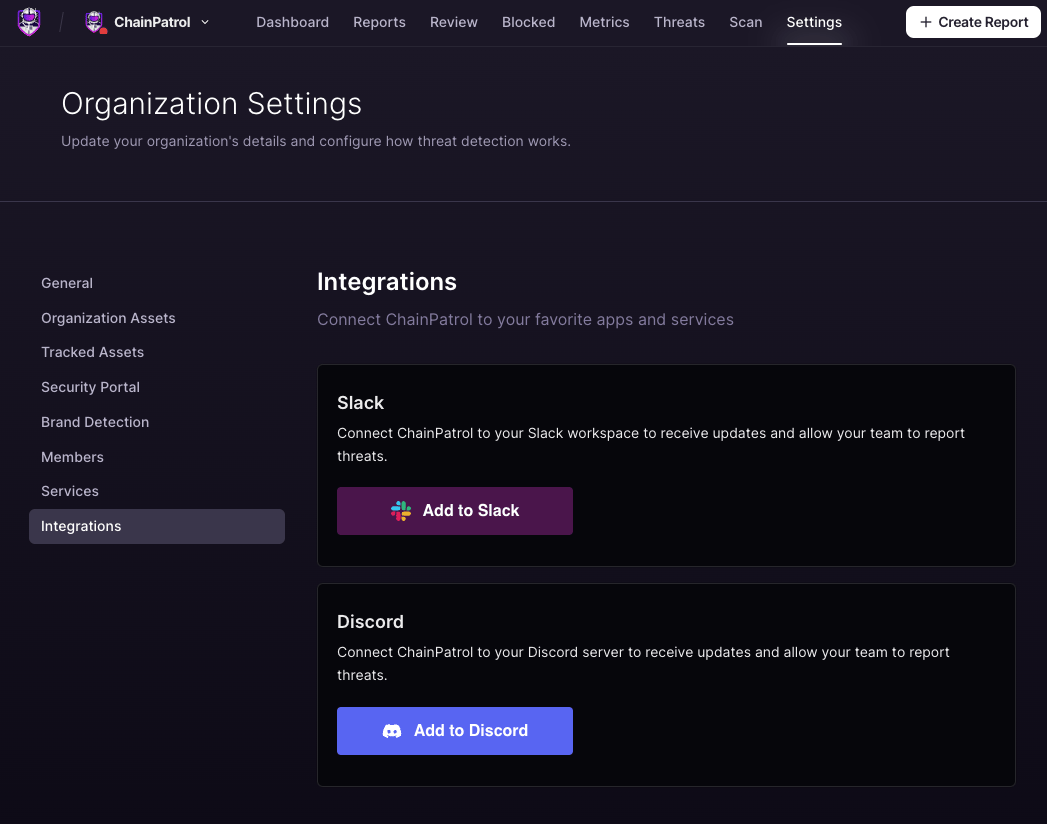1051x837 pixels.
Task: Go to the Reports tab
Action: [x=379, y=22]
